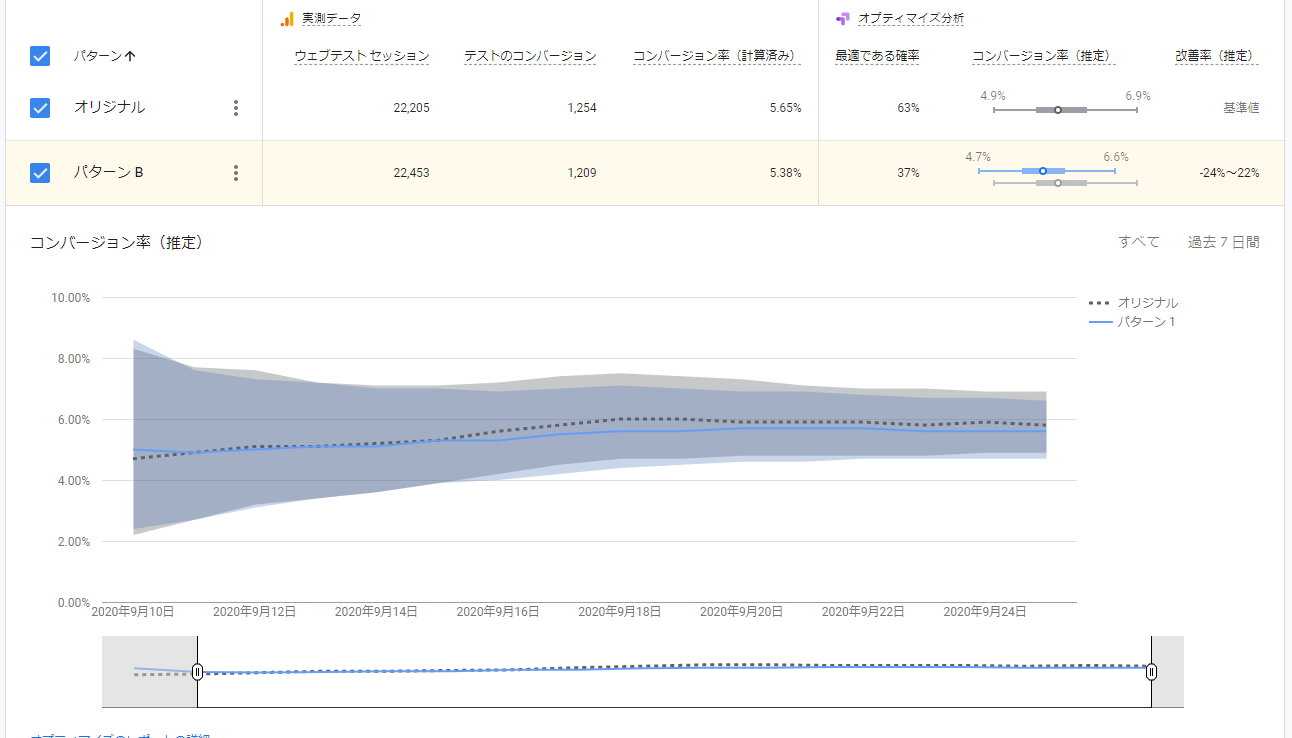Click the ウェブテスト セッション column header
The height and width of the screenshot is (738, 1292).
pyautogui.click(x=362, y=57)
